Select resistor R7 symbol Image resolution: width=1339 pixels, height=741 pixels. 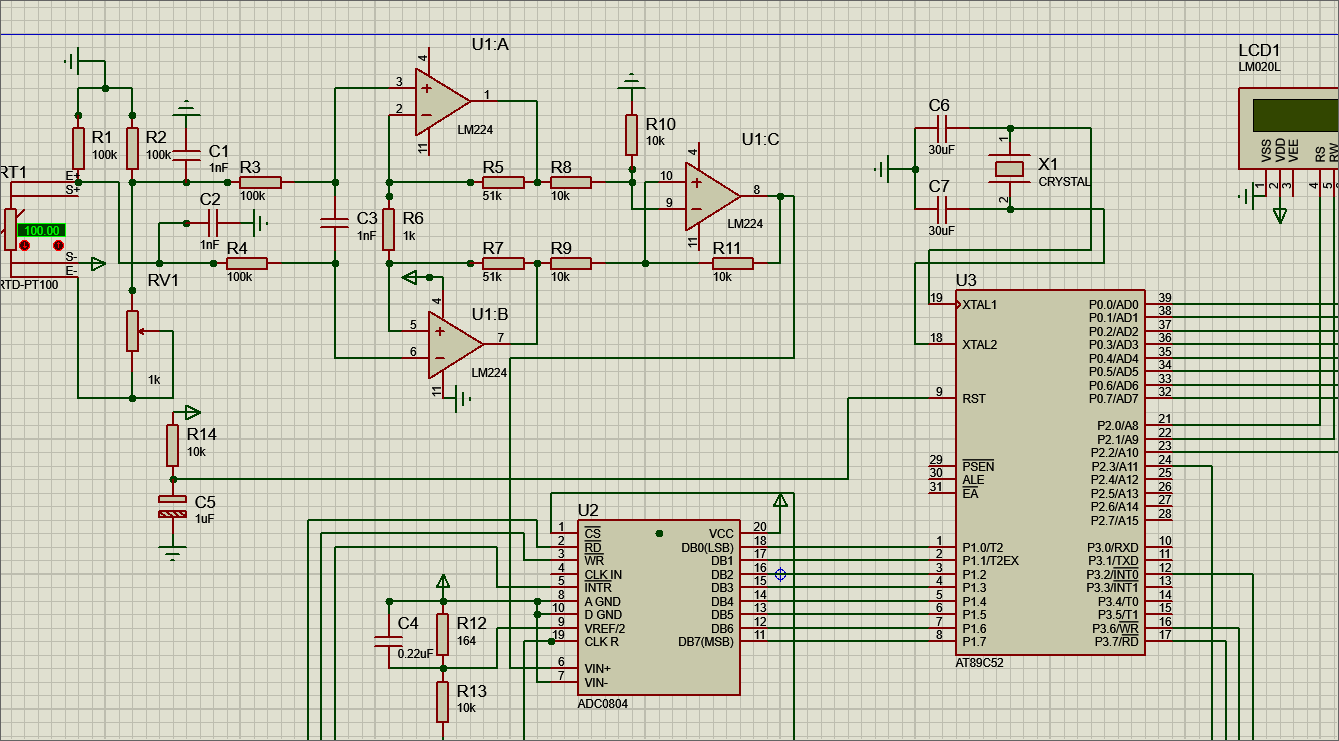coord(503,263)
